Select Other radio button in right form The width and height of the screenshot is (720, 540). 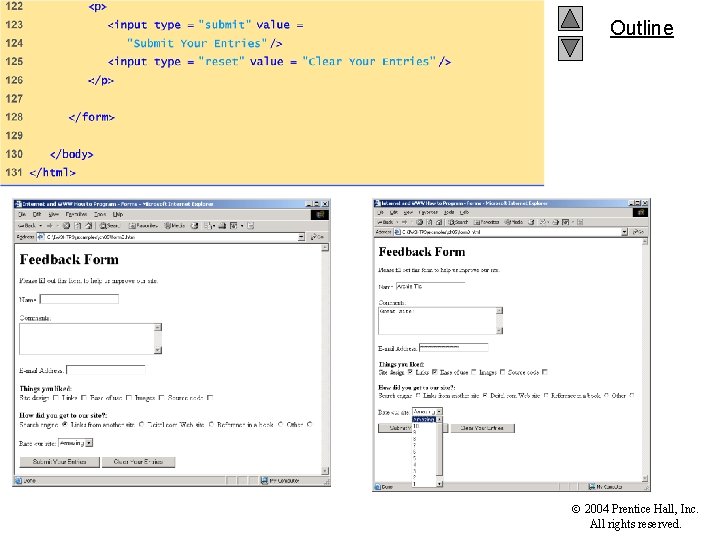click(x=632, y=395)
